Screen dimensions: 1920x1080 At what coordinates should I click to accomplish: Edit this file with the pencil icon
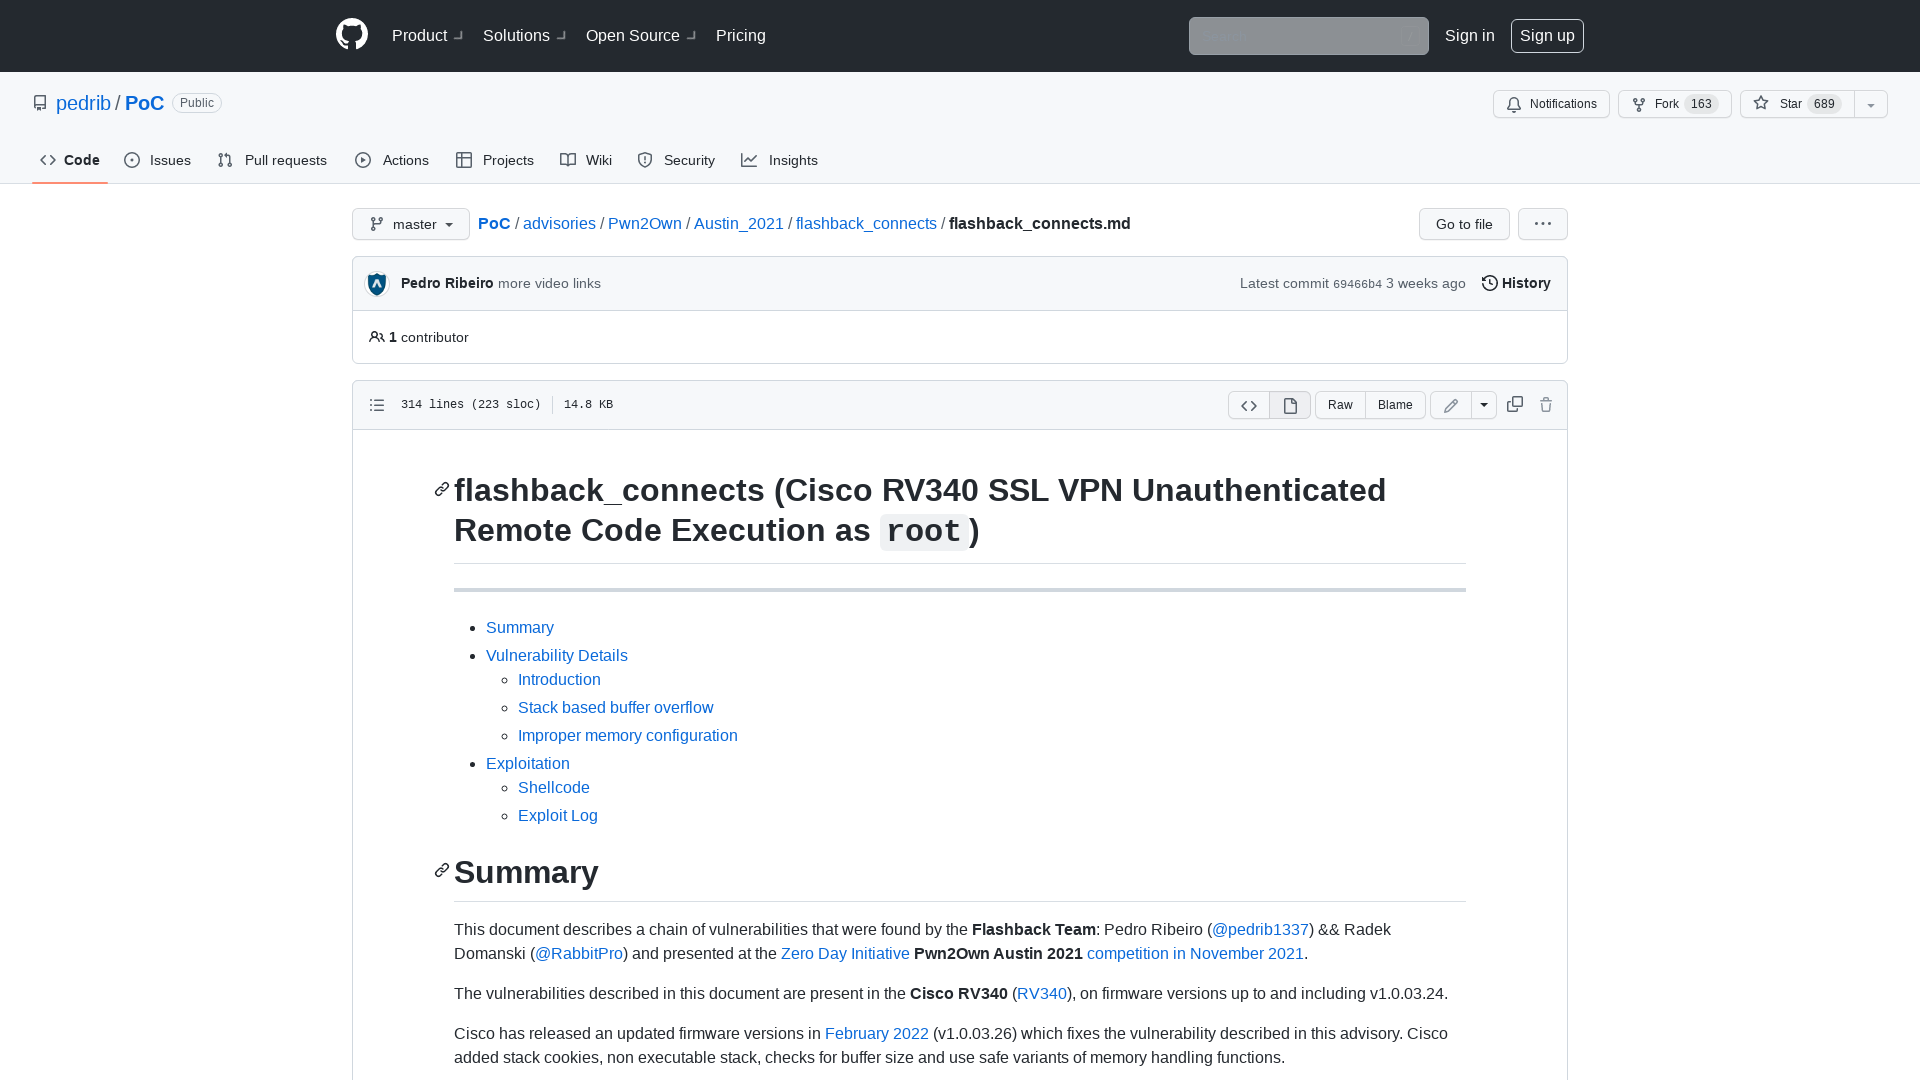tap(1451, 405)
